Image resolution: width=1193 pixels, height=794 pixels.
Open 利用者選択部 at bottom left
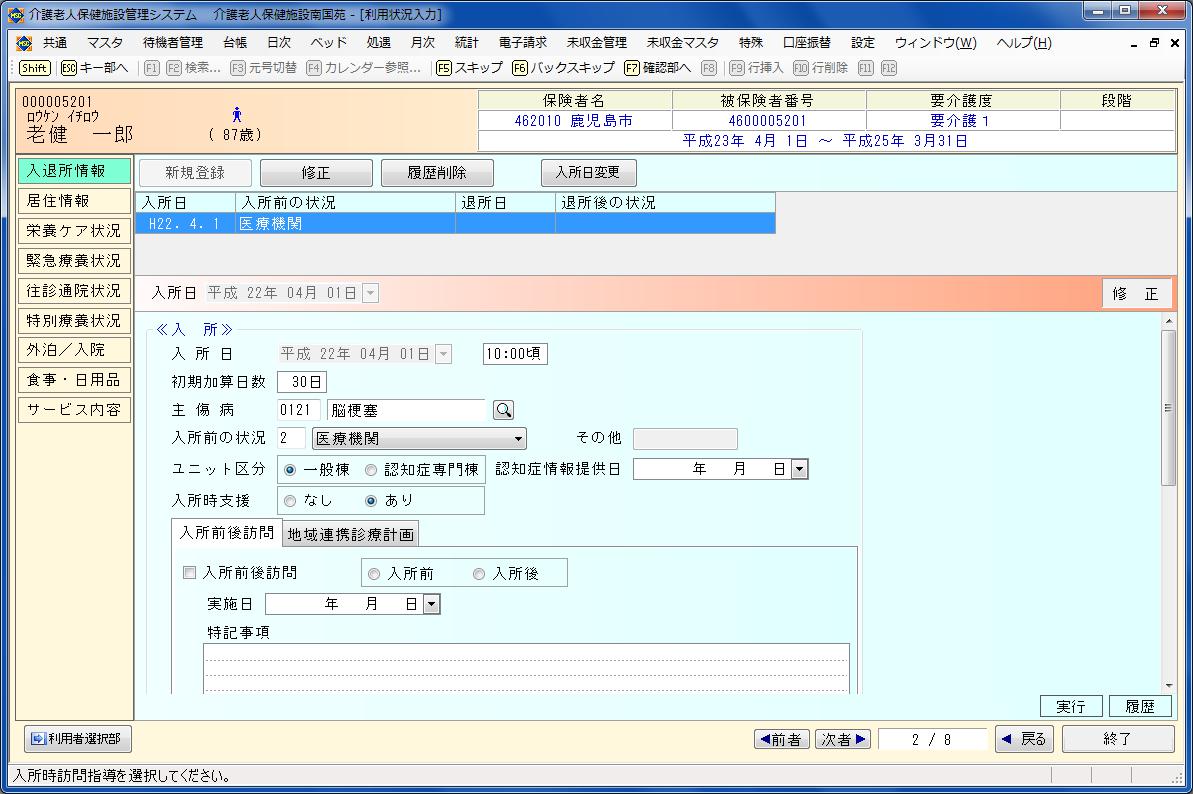[77, 739]
